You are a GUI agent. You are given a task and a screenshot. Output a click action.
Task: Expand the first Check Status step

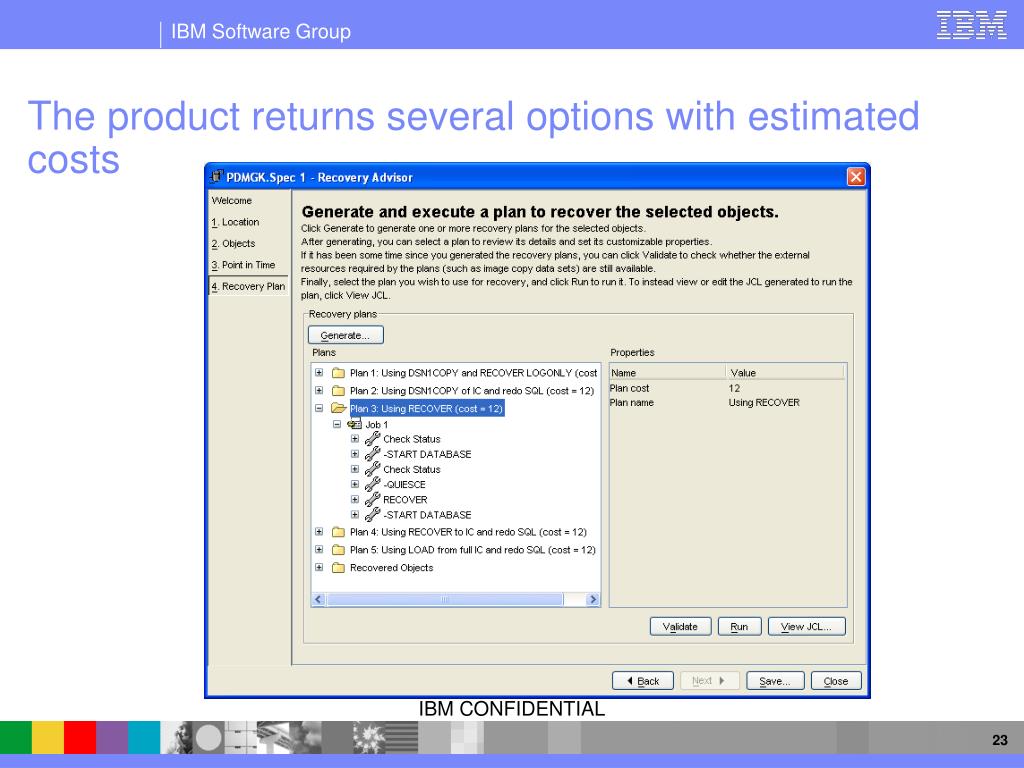(355, 439)
